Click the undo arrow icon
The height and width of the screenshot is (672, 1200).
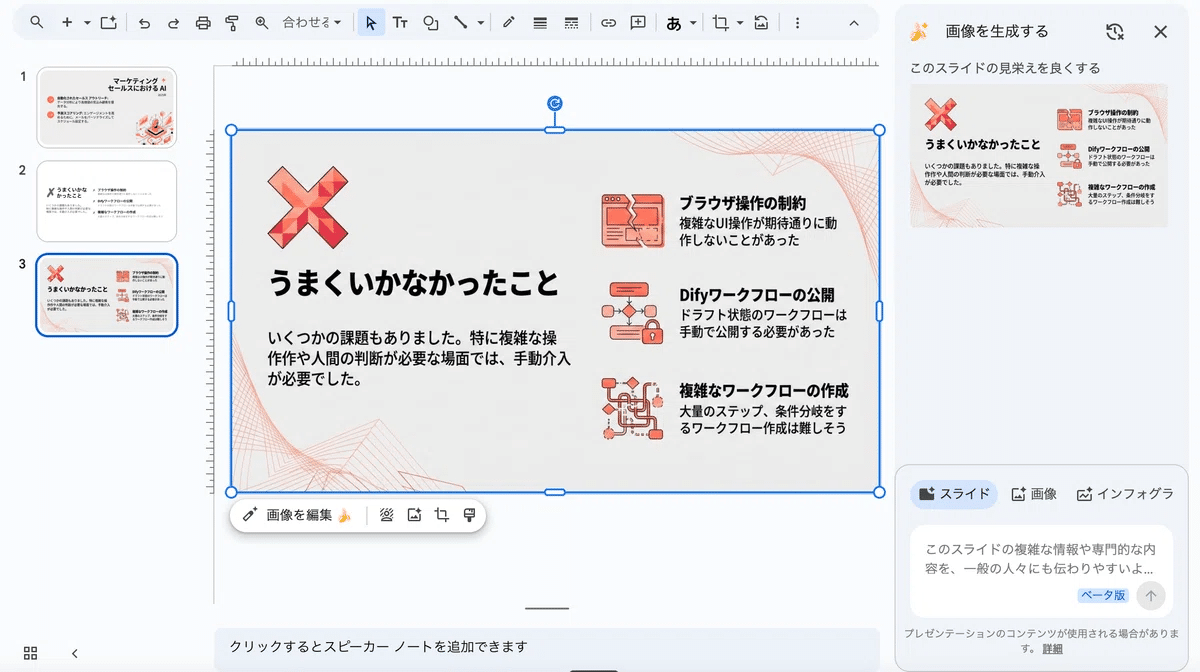tap(145, 23)
